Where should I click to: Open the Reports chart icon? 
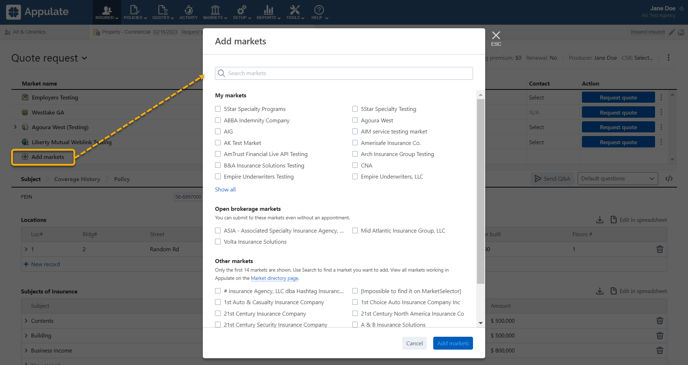(x=268, y=12)
